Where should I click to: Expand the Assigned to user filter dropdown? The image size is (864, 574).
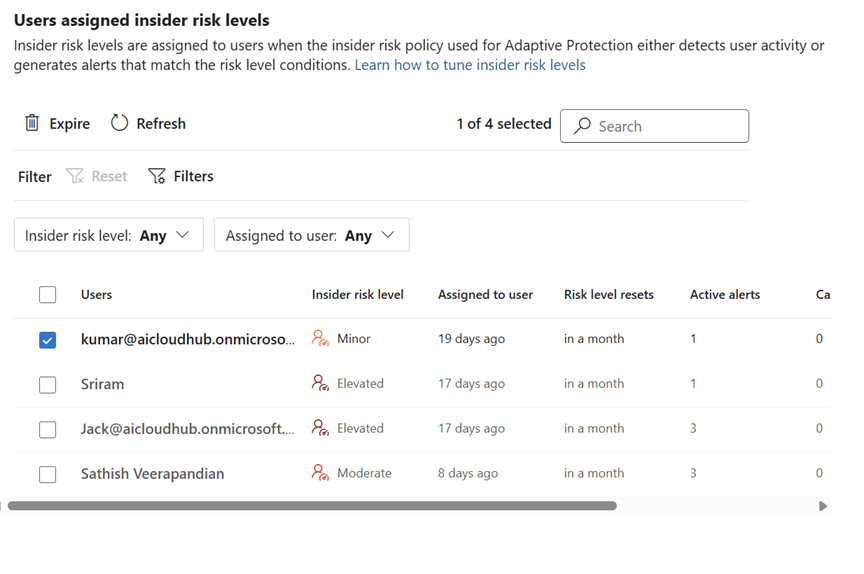tap(311, 235)
